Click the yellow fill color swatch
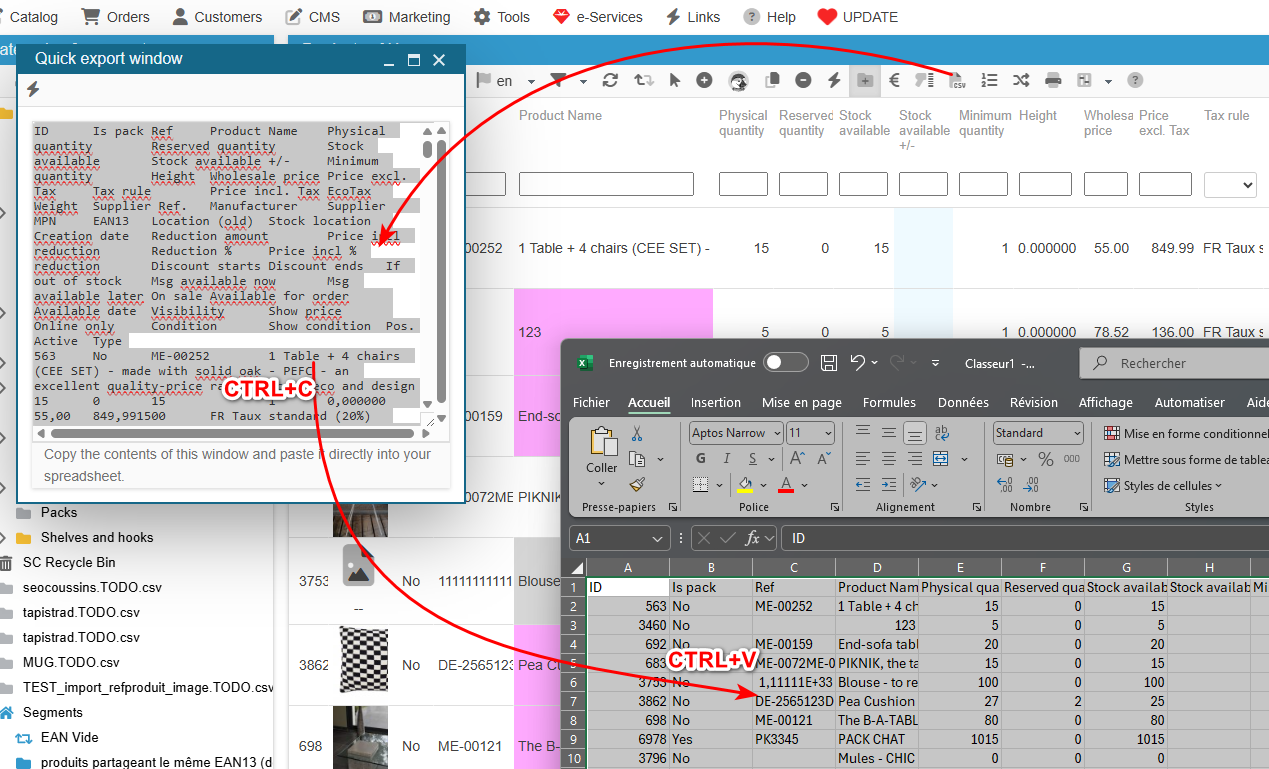 [x=745, y=486]
